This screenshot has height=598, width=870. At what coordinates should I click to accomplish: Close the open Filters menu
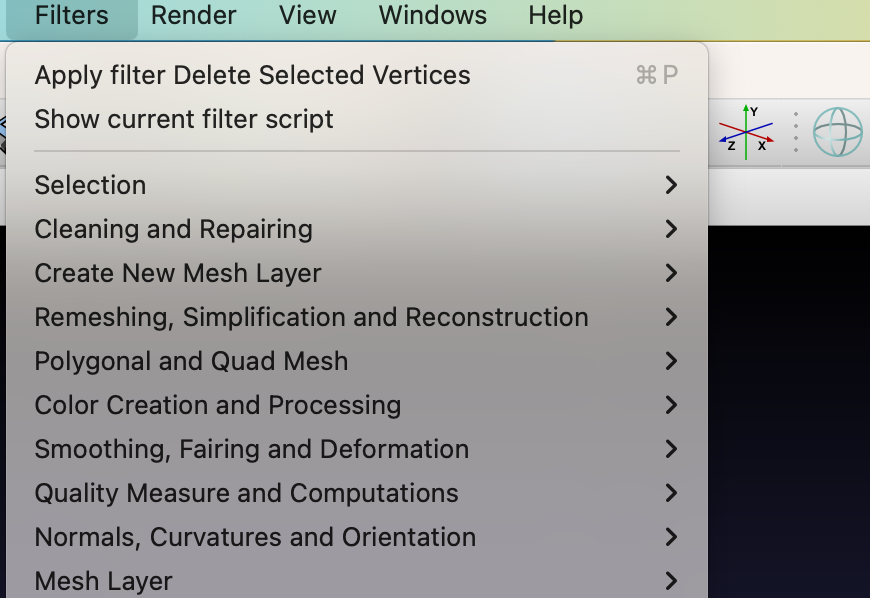tap(71, 16)
